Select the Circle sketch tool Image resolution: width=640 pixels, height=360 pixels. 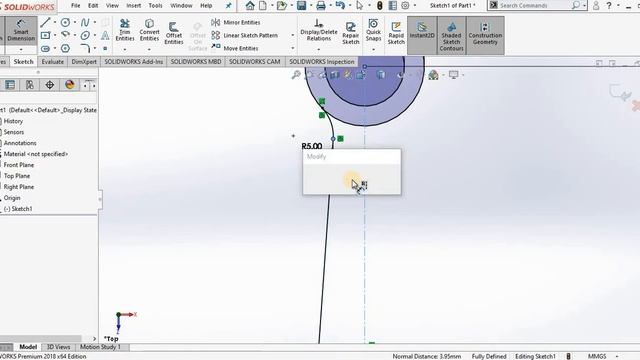click(65, 22)
